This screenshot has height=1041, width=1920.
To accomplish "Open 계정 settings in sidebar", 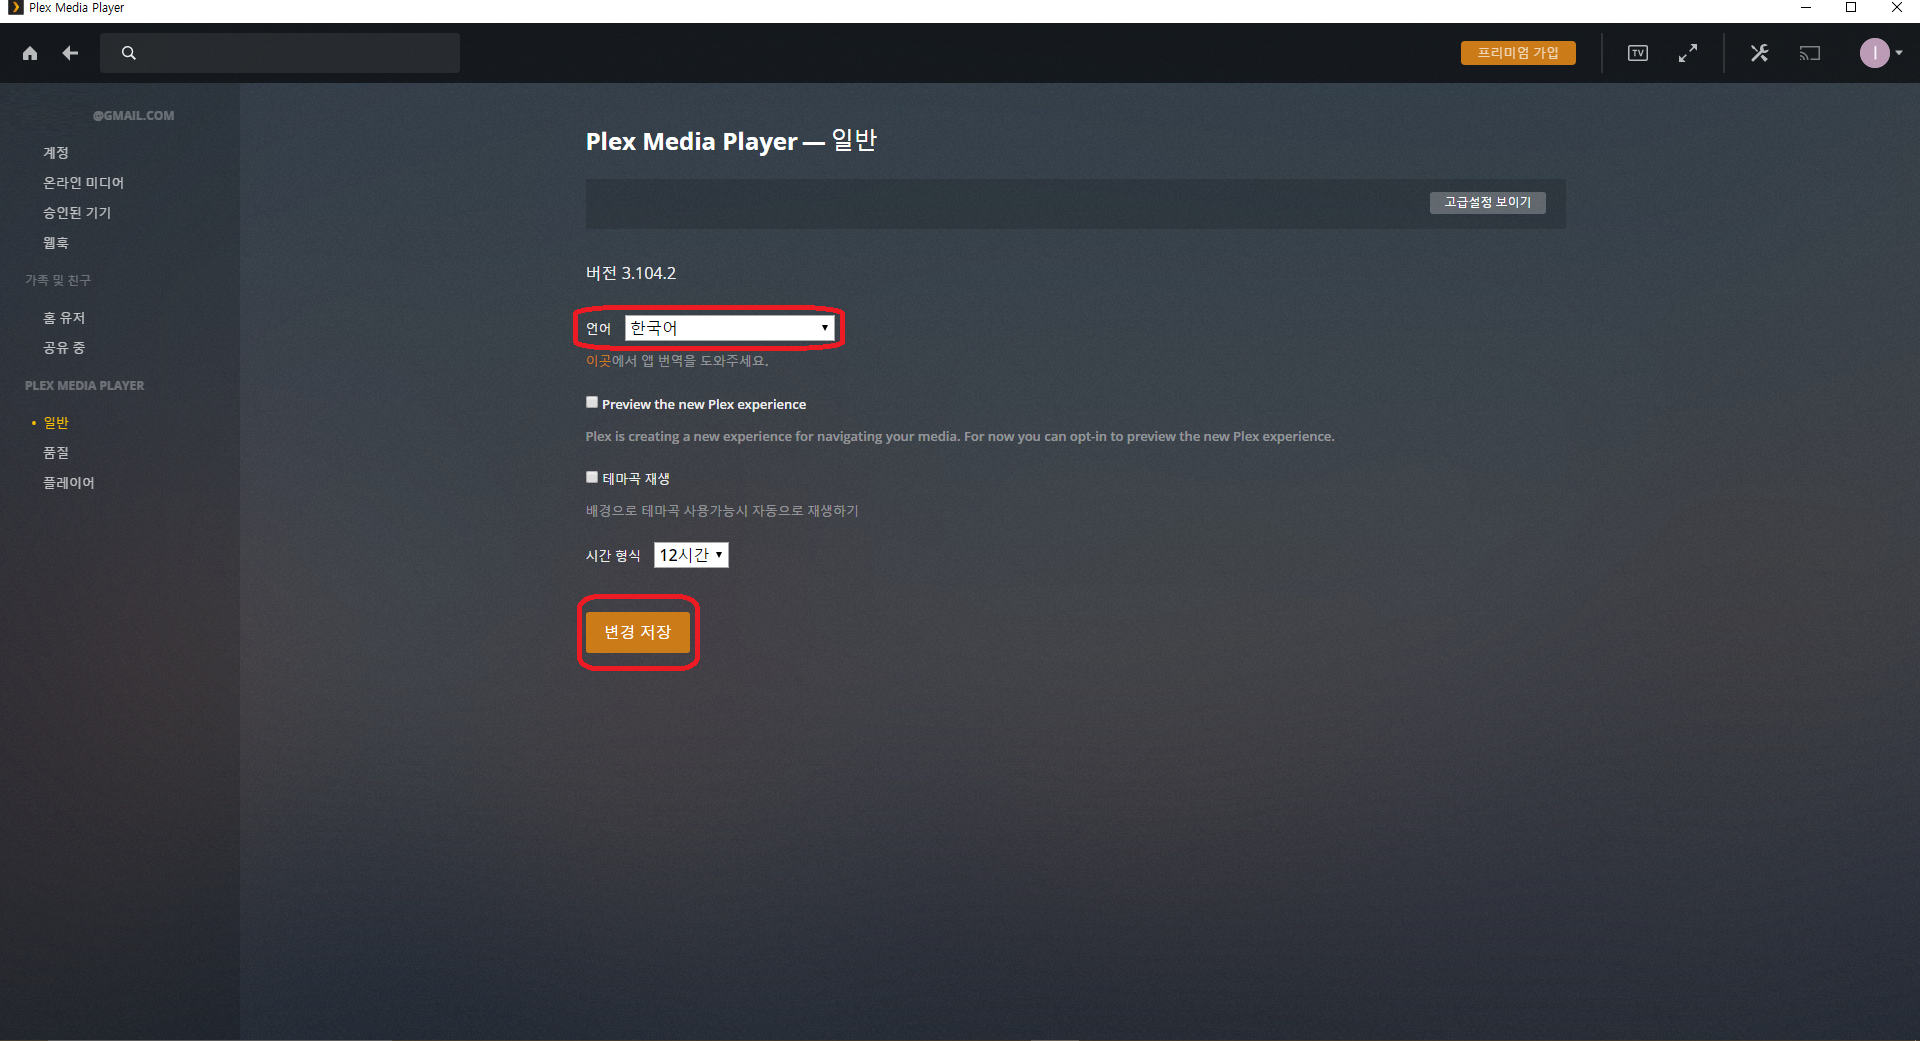I will [x=56, y=153].
